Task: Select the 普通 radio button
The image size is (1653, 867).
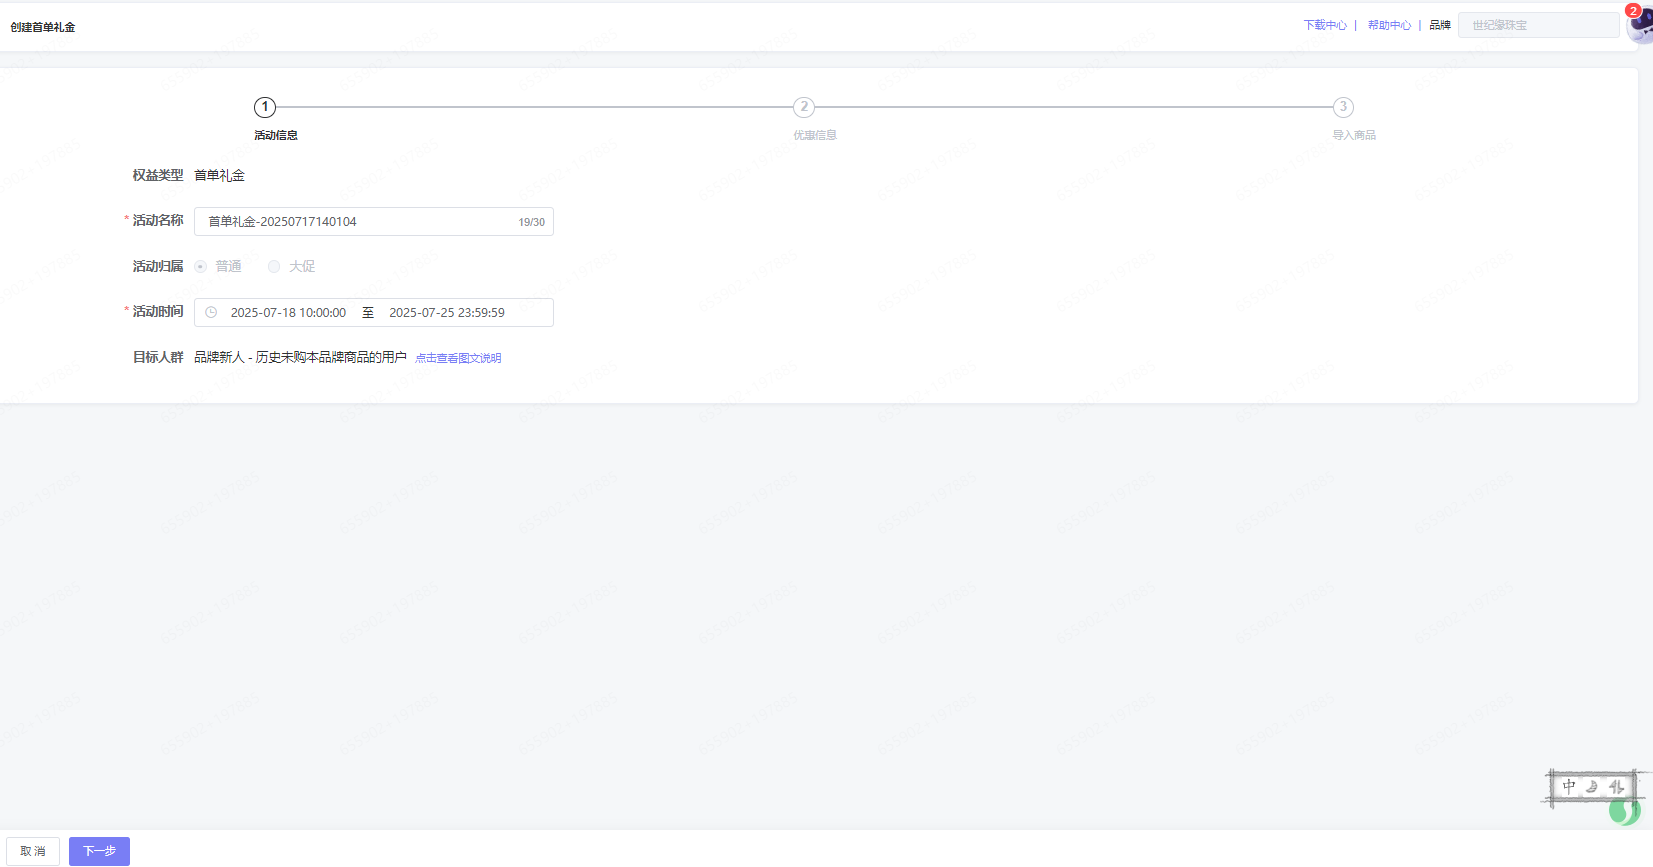Action: click(x=201, y=267)
